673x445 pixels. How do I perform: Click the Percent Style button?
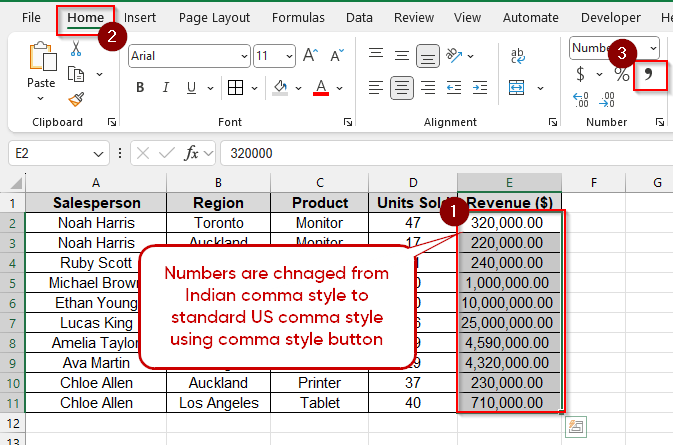click(621, 74)
